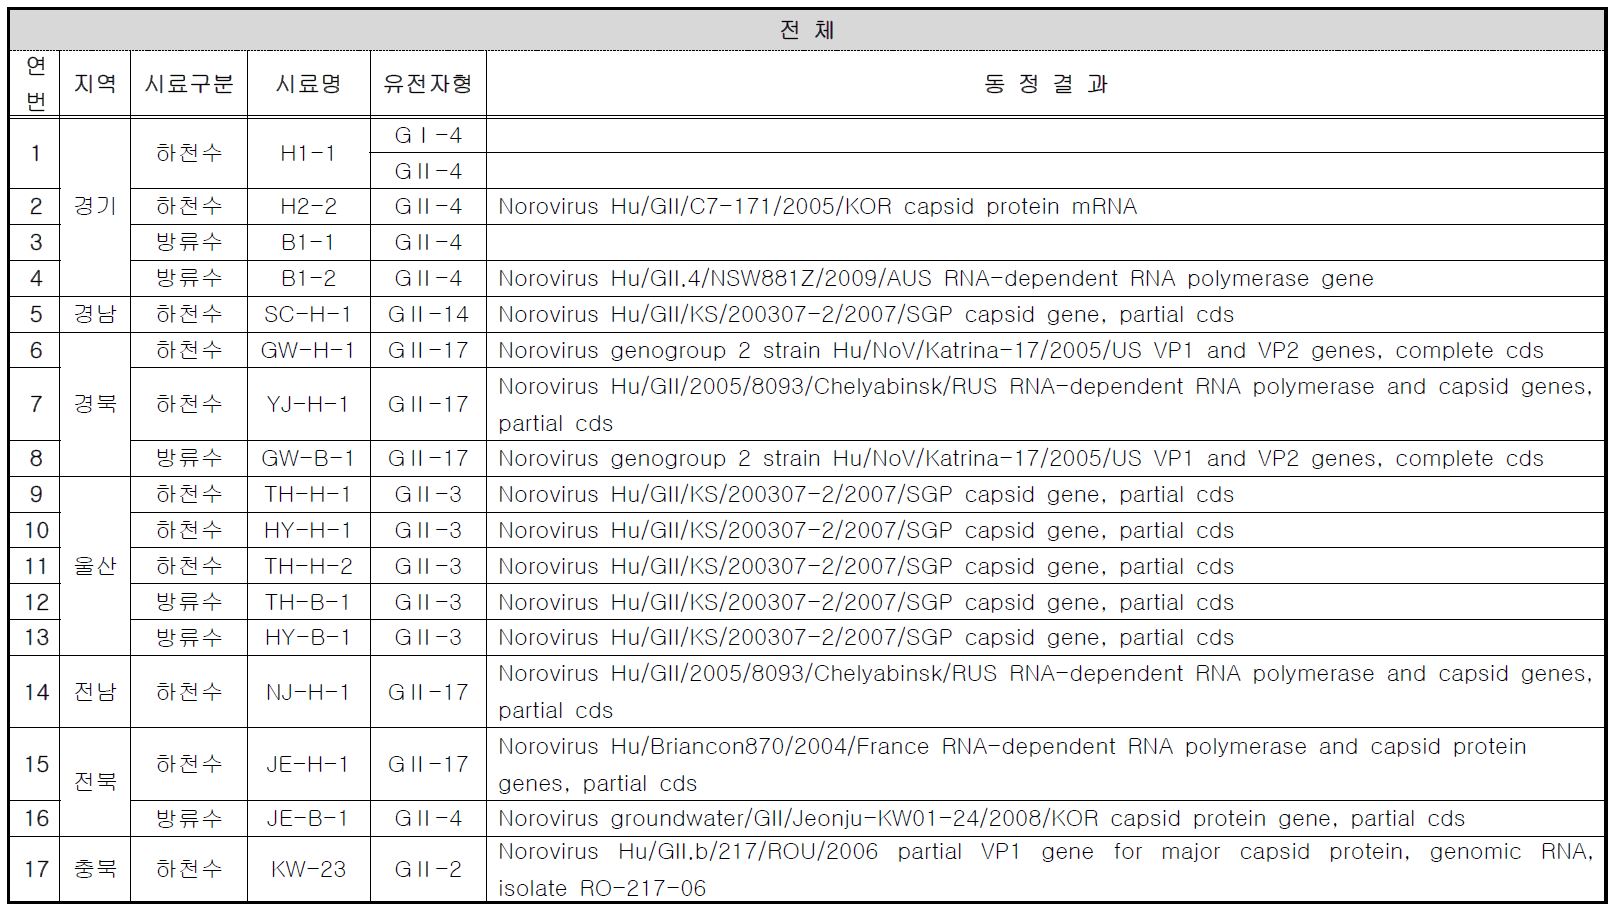Click region cell 충북
This screenshot has height=913, width=1615.
click(95, 869)
